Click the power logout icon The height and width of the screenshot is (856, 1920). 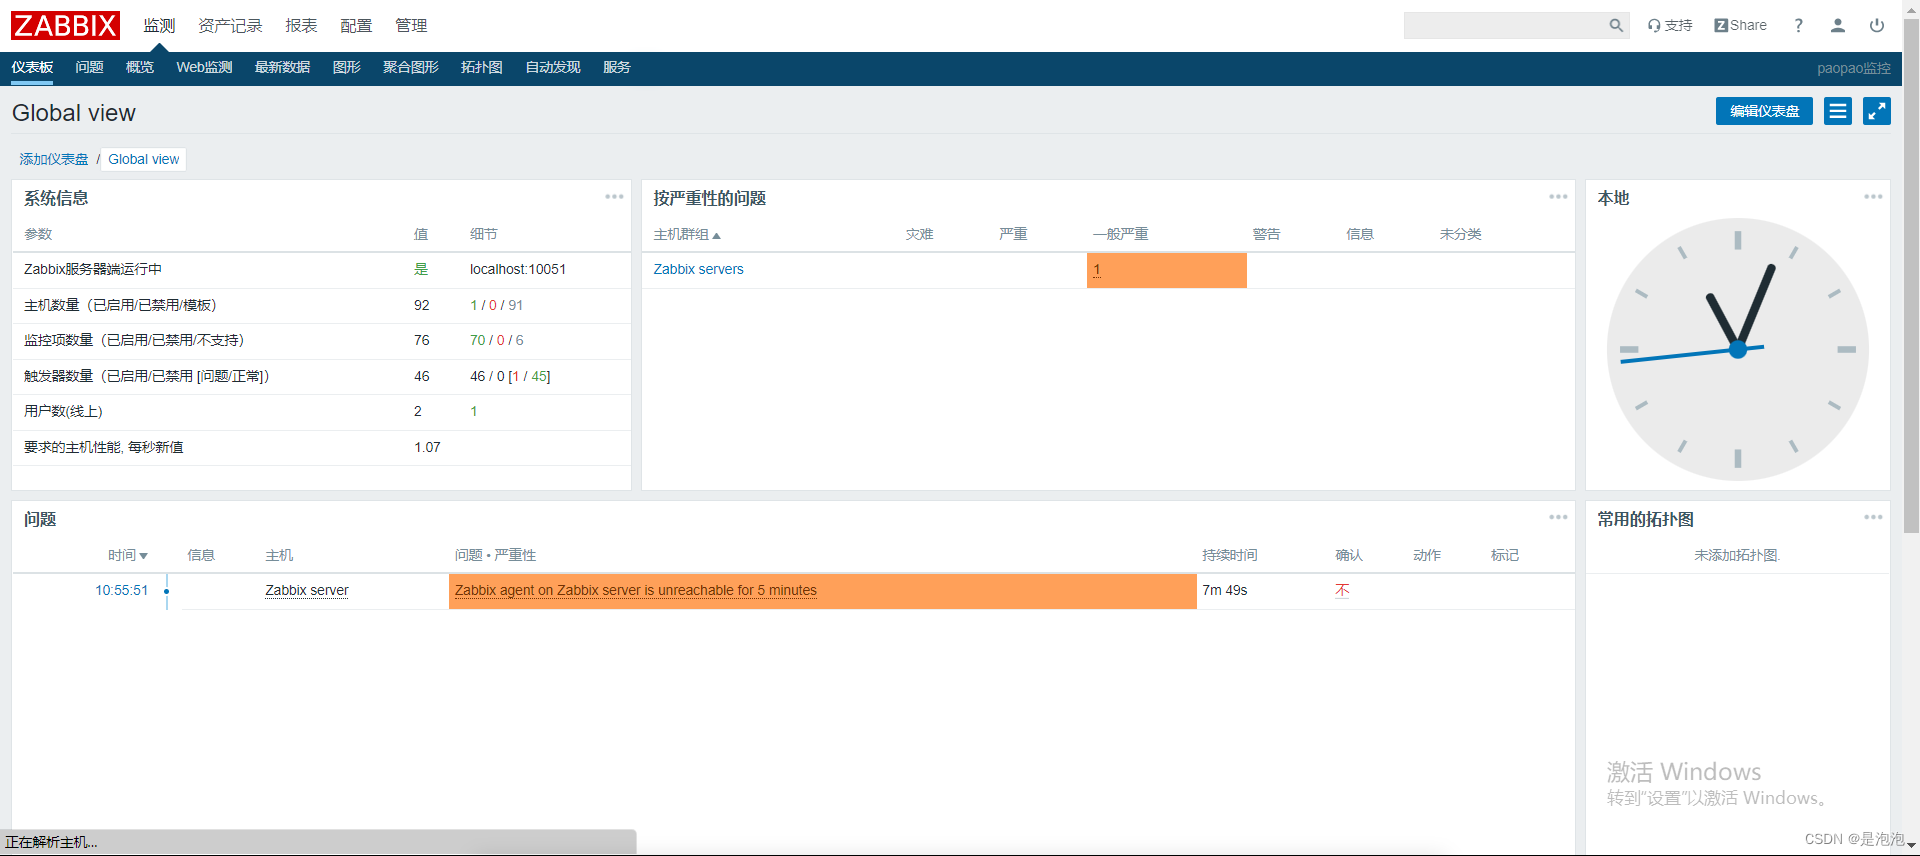[1877, 26]
